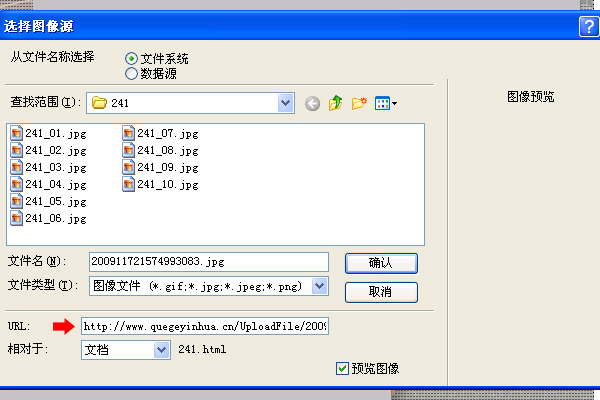600x400 pixels.
Task: Select file 241_01.jpg
Action: click(48, 133)
